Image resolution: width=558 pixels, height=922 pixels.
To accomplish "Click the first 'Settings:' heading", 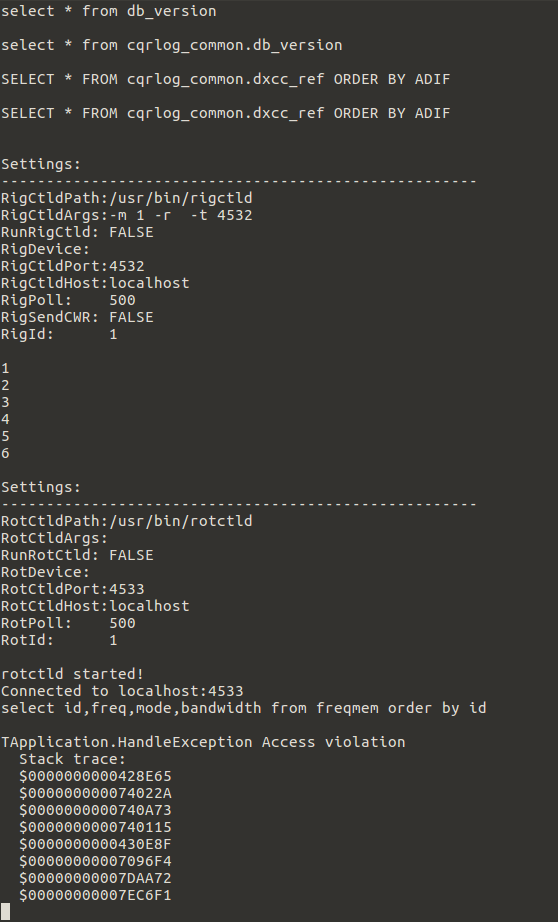I will coord(41,164).
